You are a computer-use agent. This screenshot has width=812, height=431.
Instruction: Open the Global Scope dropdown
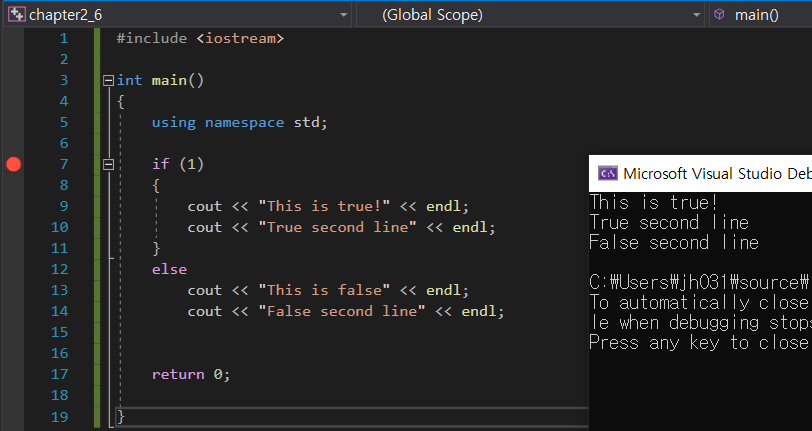697,15
